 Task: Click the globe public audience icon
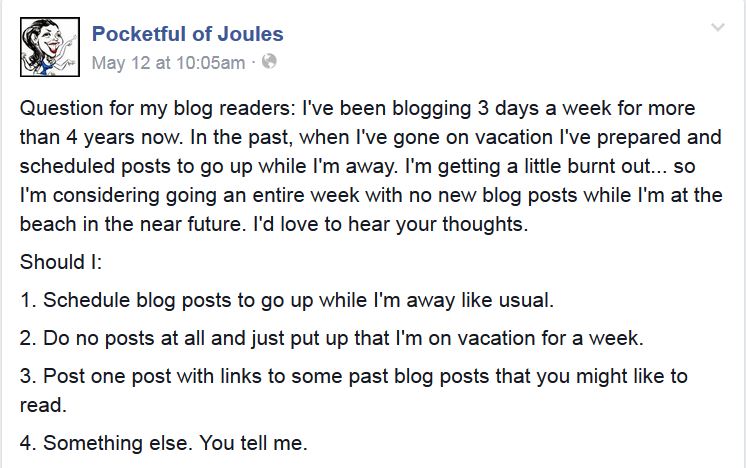point(269,63)
